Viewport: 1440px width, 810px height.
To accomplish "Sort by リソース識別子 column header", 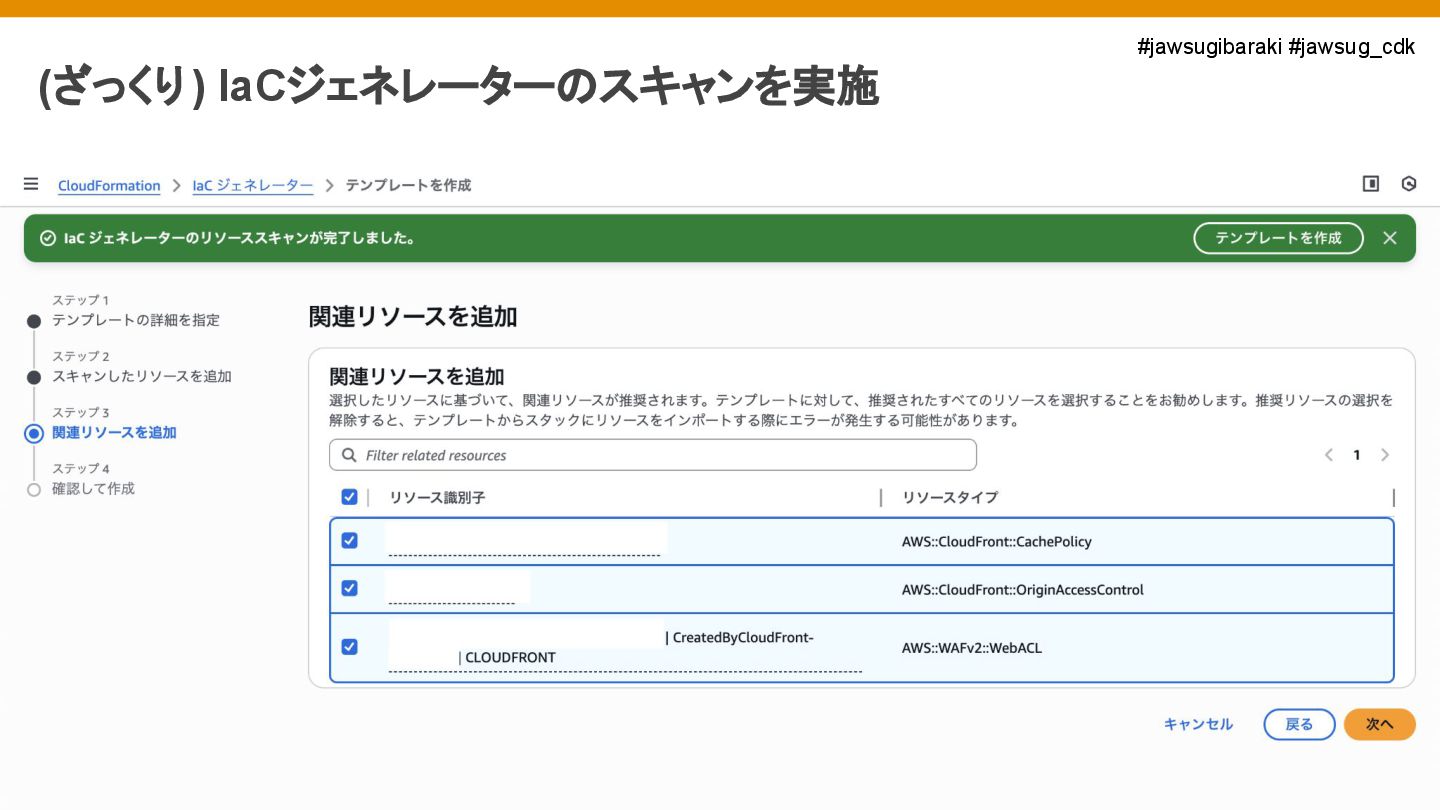I will 438,497.
